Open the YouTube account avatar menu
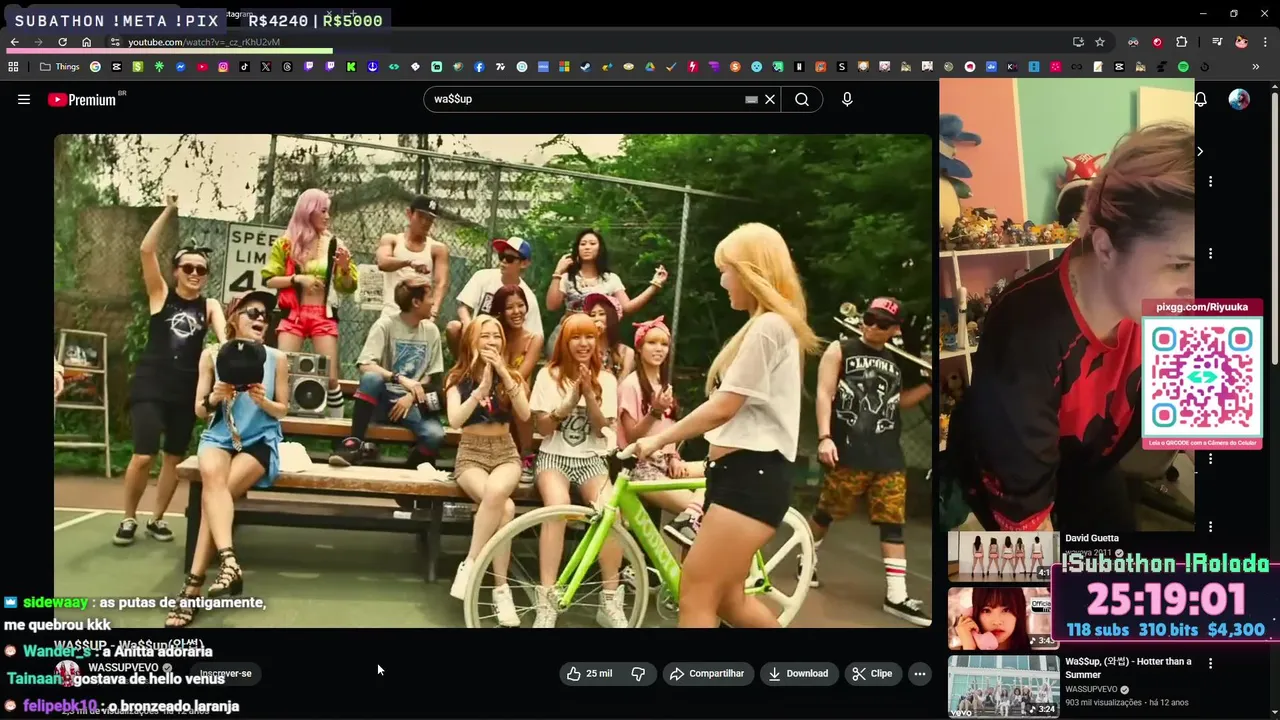The width and height of the screenshot is (1280, 720). tap(1239, 99)
